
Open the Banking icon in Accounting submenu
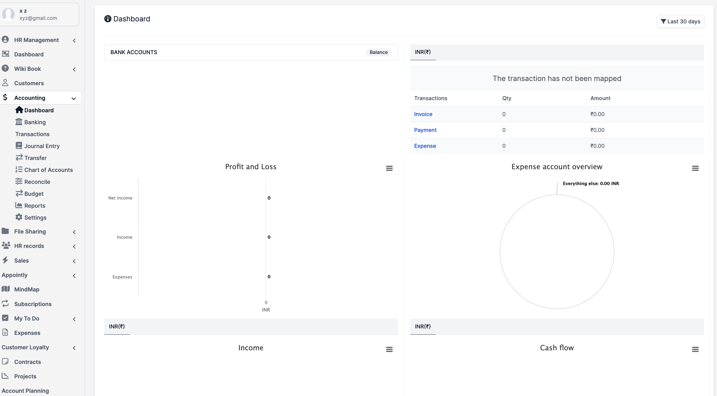pos(19,122)
